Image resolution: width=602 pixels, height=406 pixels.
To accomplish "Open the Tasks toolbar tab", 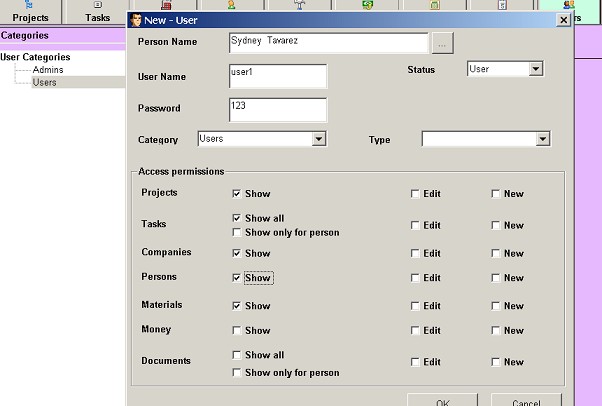I will click(97, 12).
